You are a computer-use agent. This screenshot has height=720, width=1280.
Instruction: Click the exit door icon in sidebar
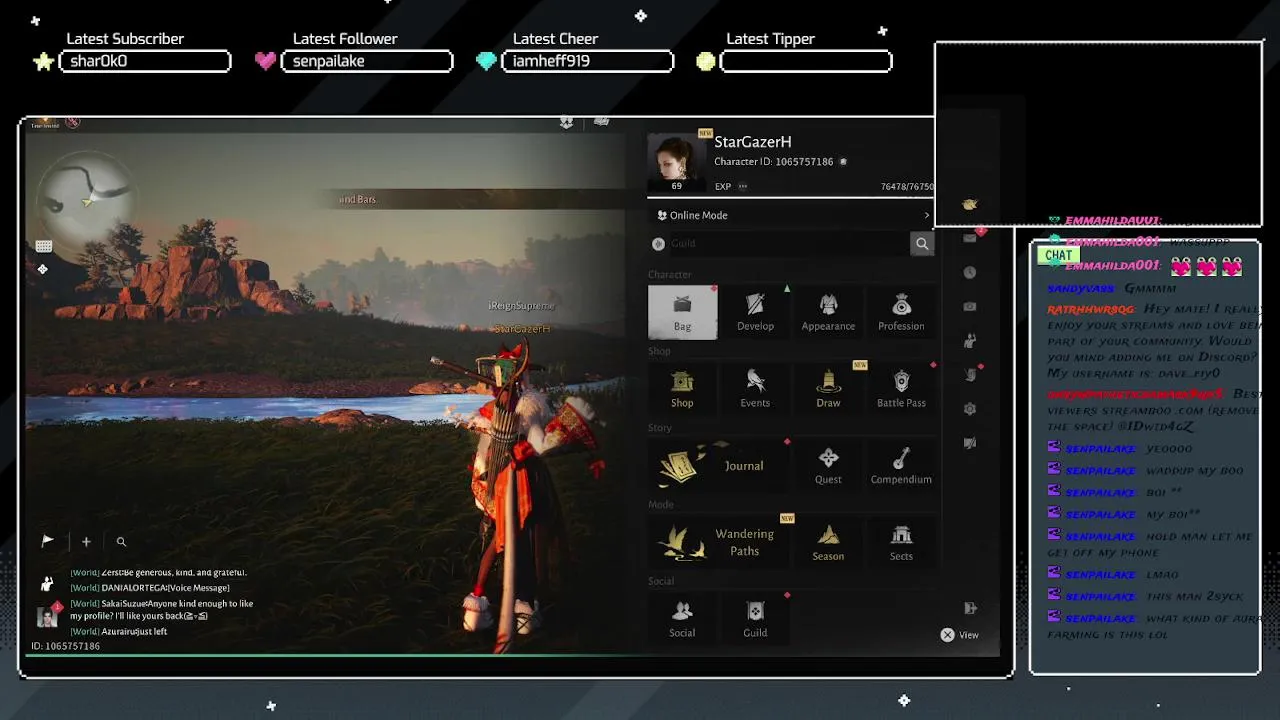pyautogui.click(x=969, y=608)
